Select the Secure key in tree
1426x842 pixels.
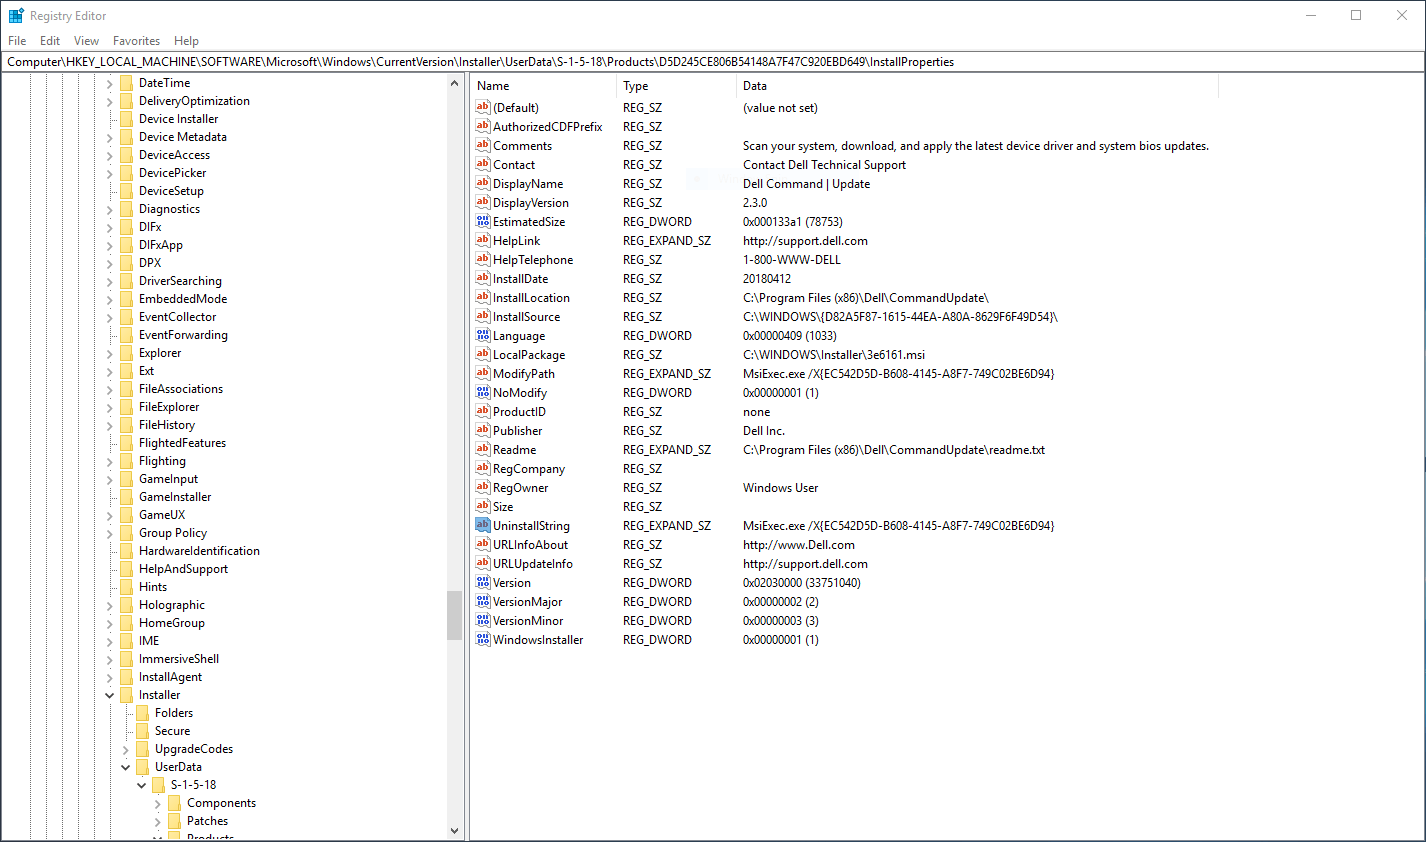coord(172,731)
